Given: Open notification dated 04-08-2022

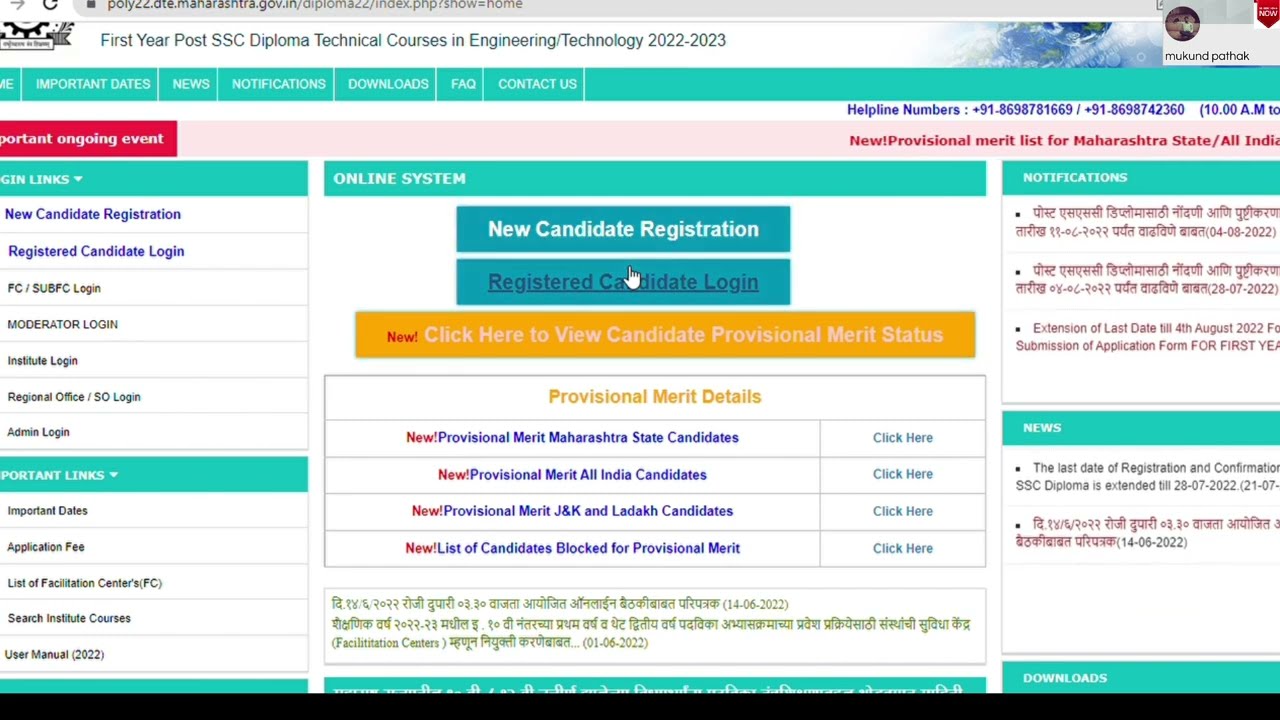Looking at the screenshot, I should point(1147,222).
